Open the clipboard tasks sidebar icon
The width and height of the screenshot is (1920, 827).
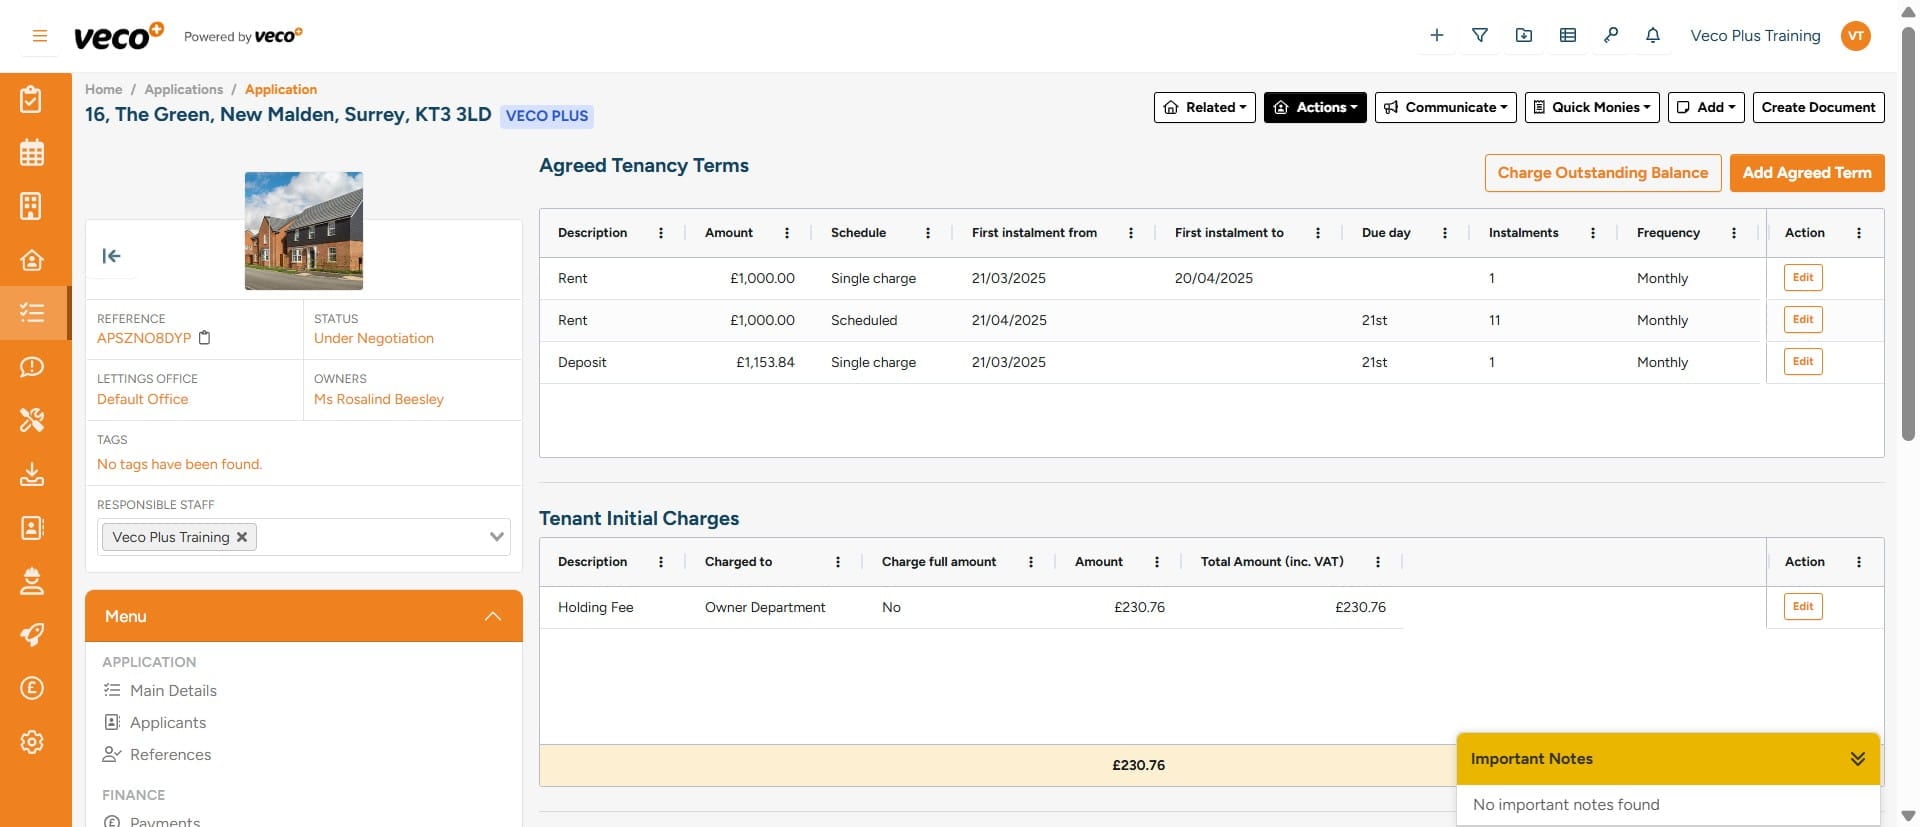32,99
